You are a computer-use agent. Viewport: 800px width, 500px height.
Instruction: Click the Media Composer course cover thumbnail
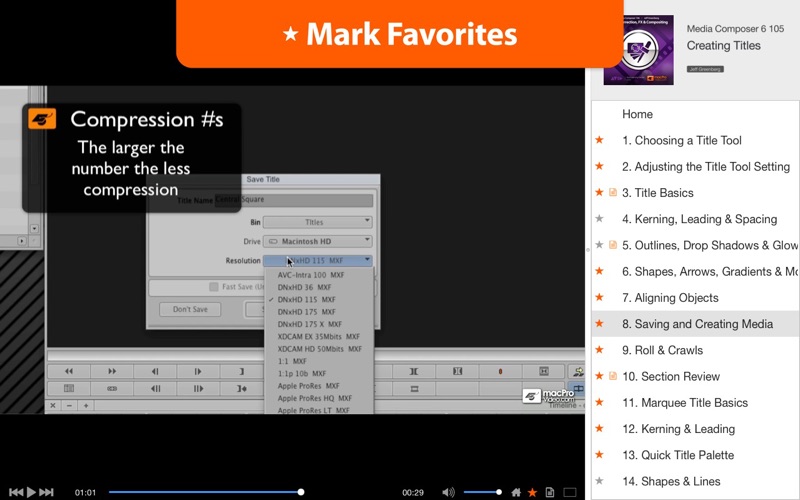(639, 50)
